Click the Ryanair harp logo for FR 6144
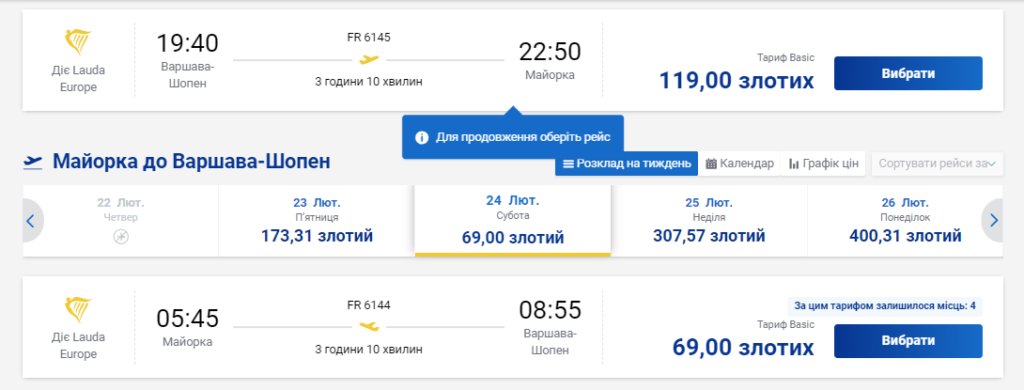This screenshot has height=390, width=1024. point(78,310)
